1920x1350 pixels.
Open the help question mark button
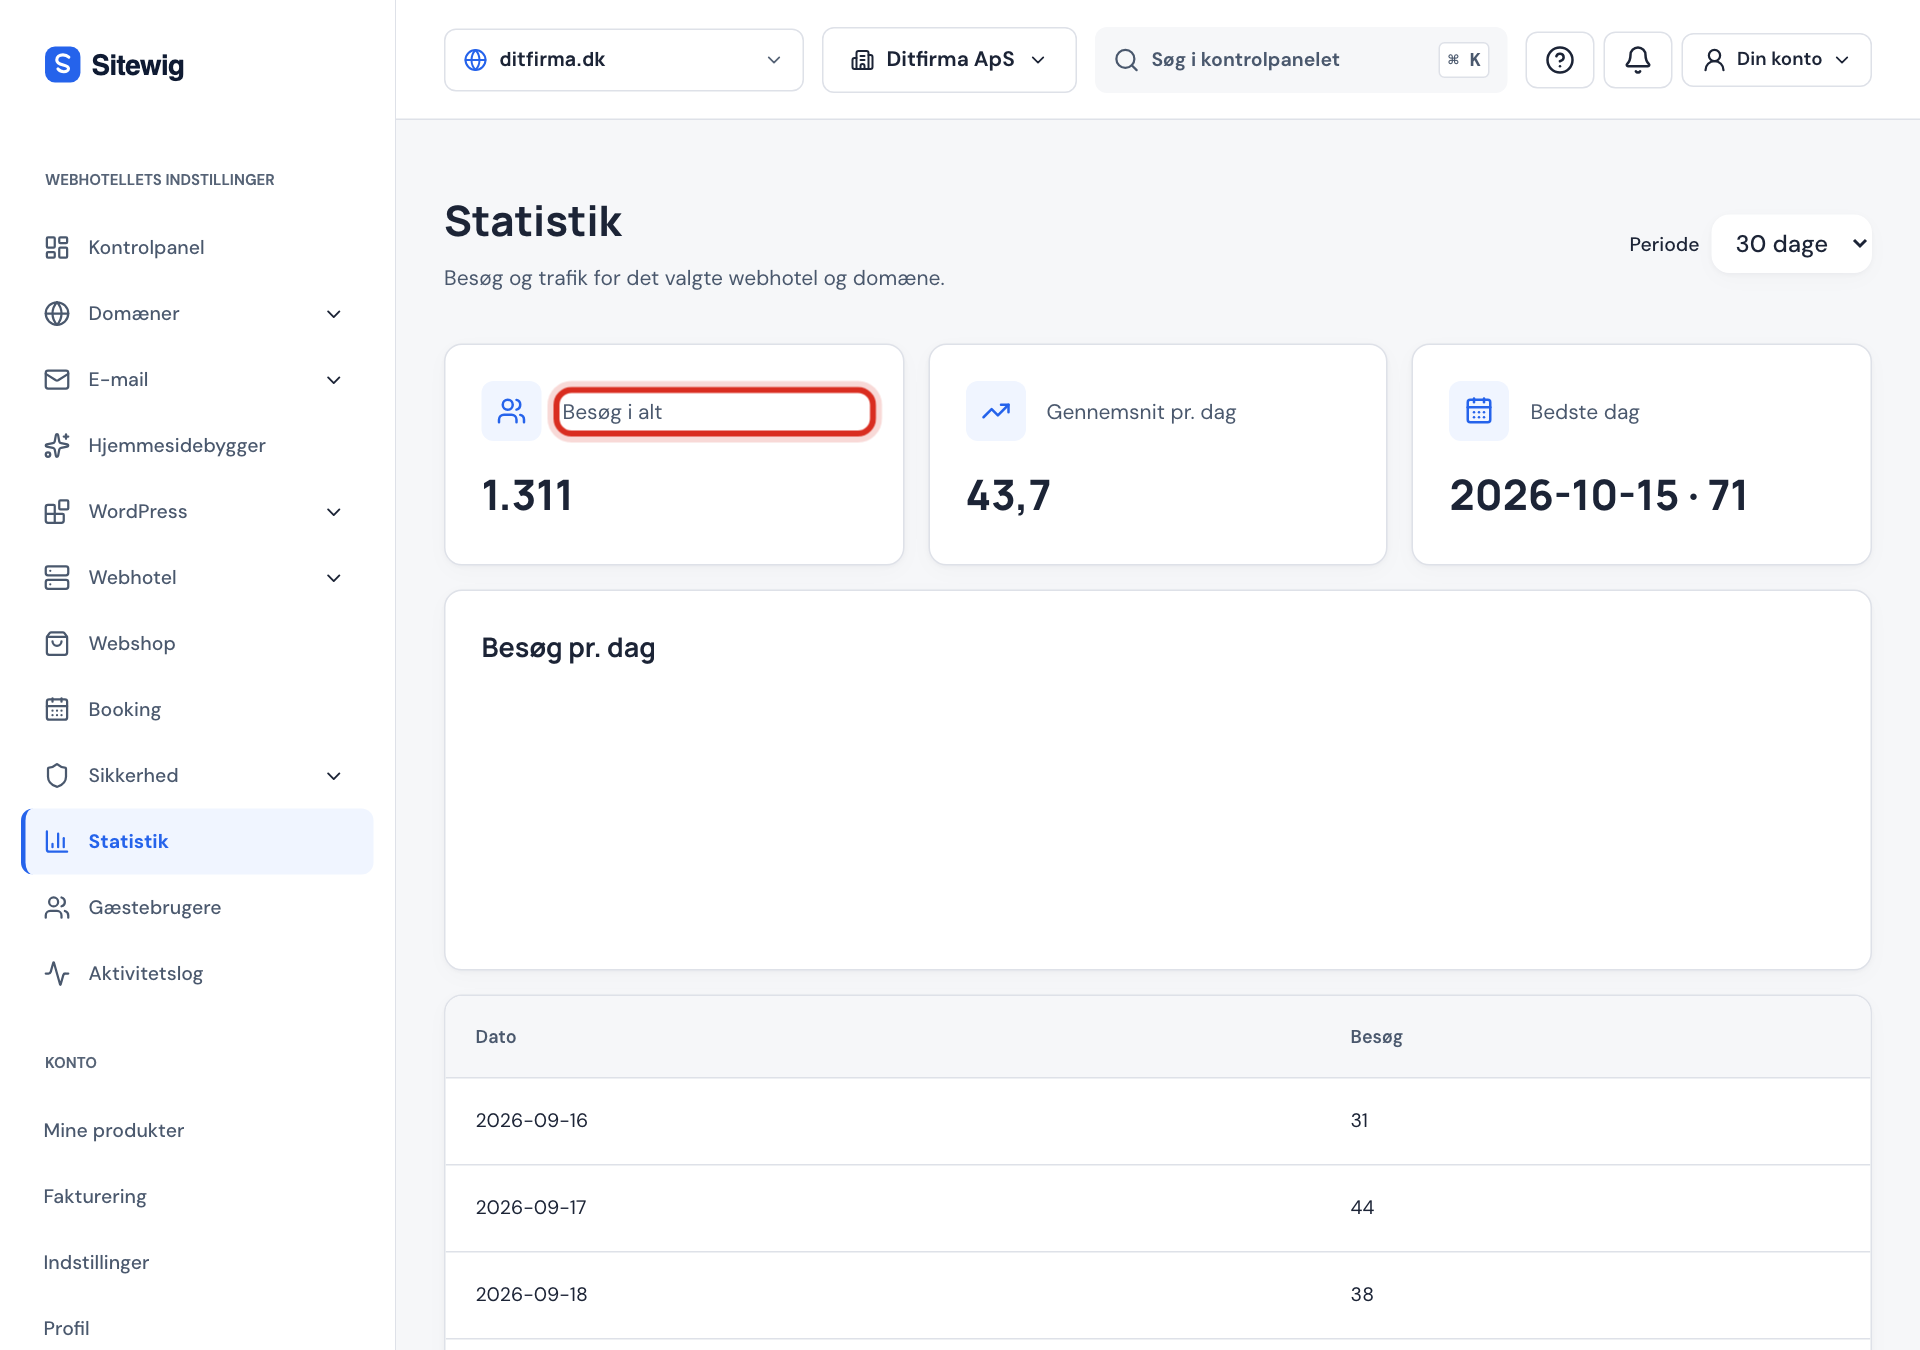1559,60
